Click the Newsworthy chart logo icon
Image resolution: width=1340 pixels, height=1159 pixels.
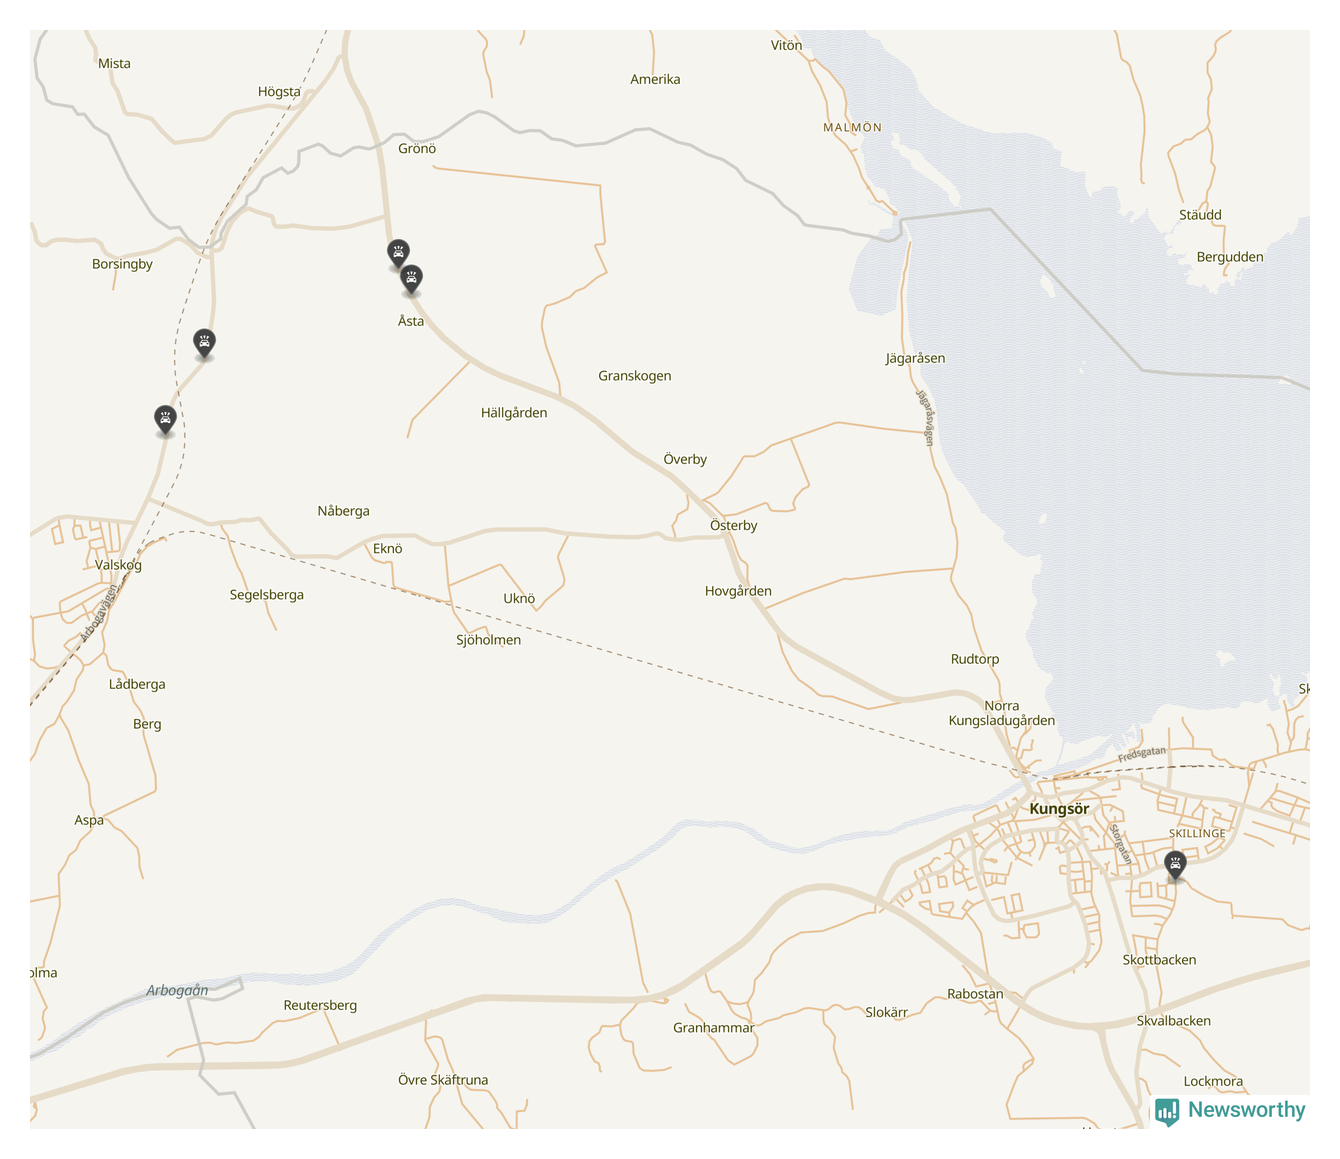tap(1166, 1111)
